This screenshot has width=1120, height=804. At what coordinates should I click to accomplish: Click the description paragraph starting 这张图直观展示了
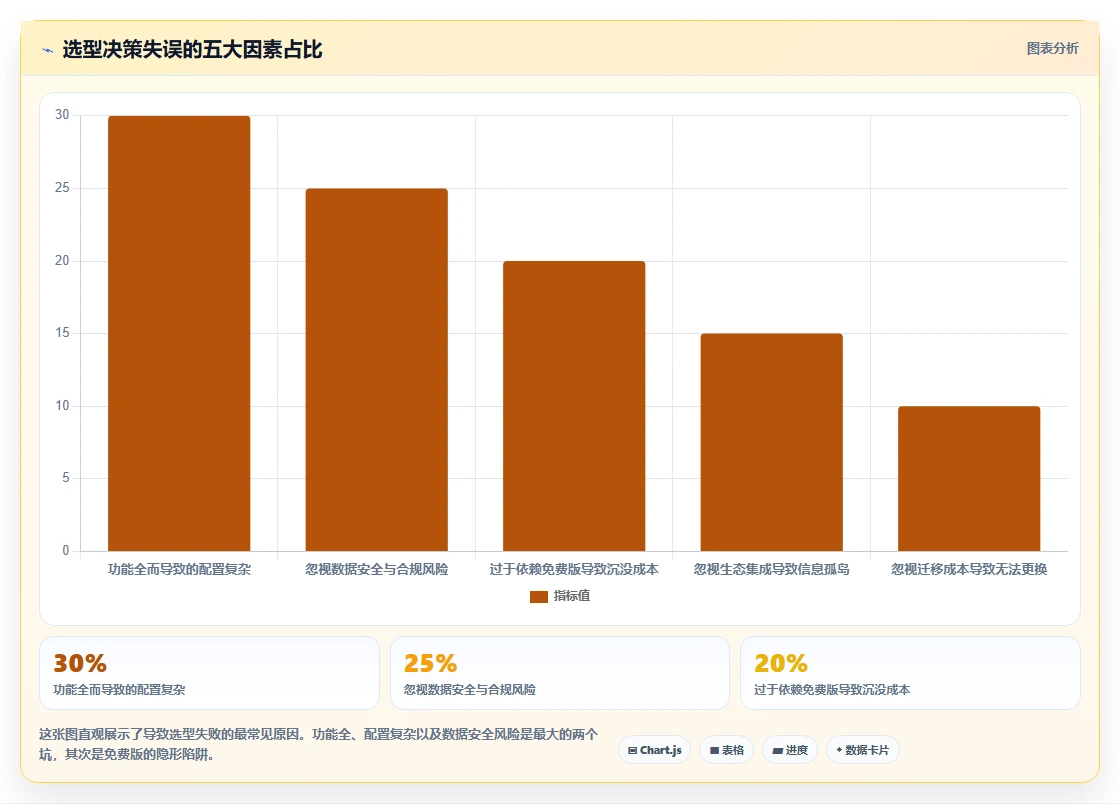[x=319, y=744]
